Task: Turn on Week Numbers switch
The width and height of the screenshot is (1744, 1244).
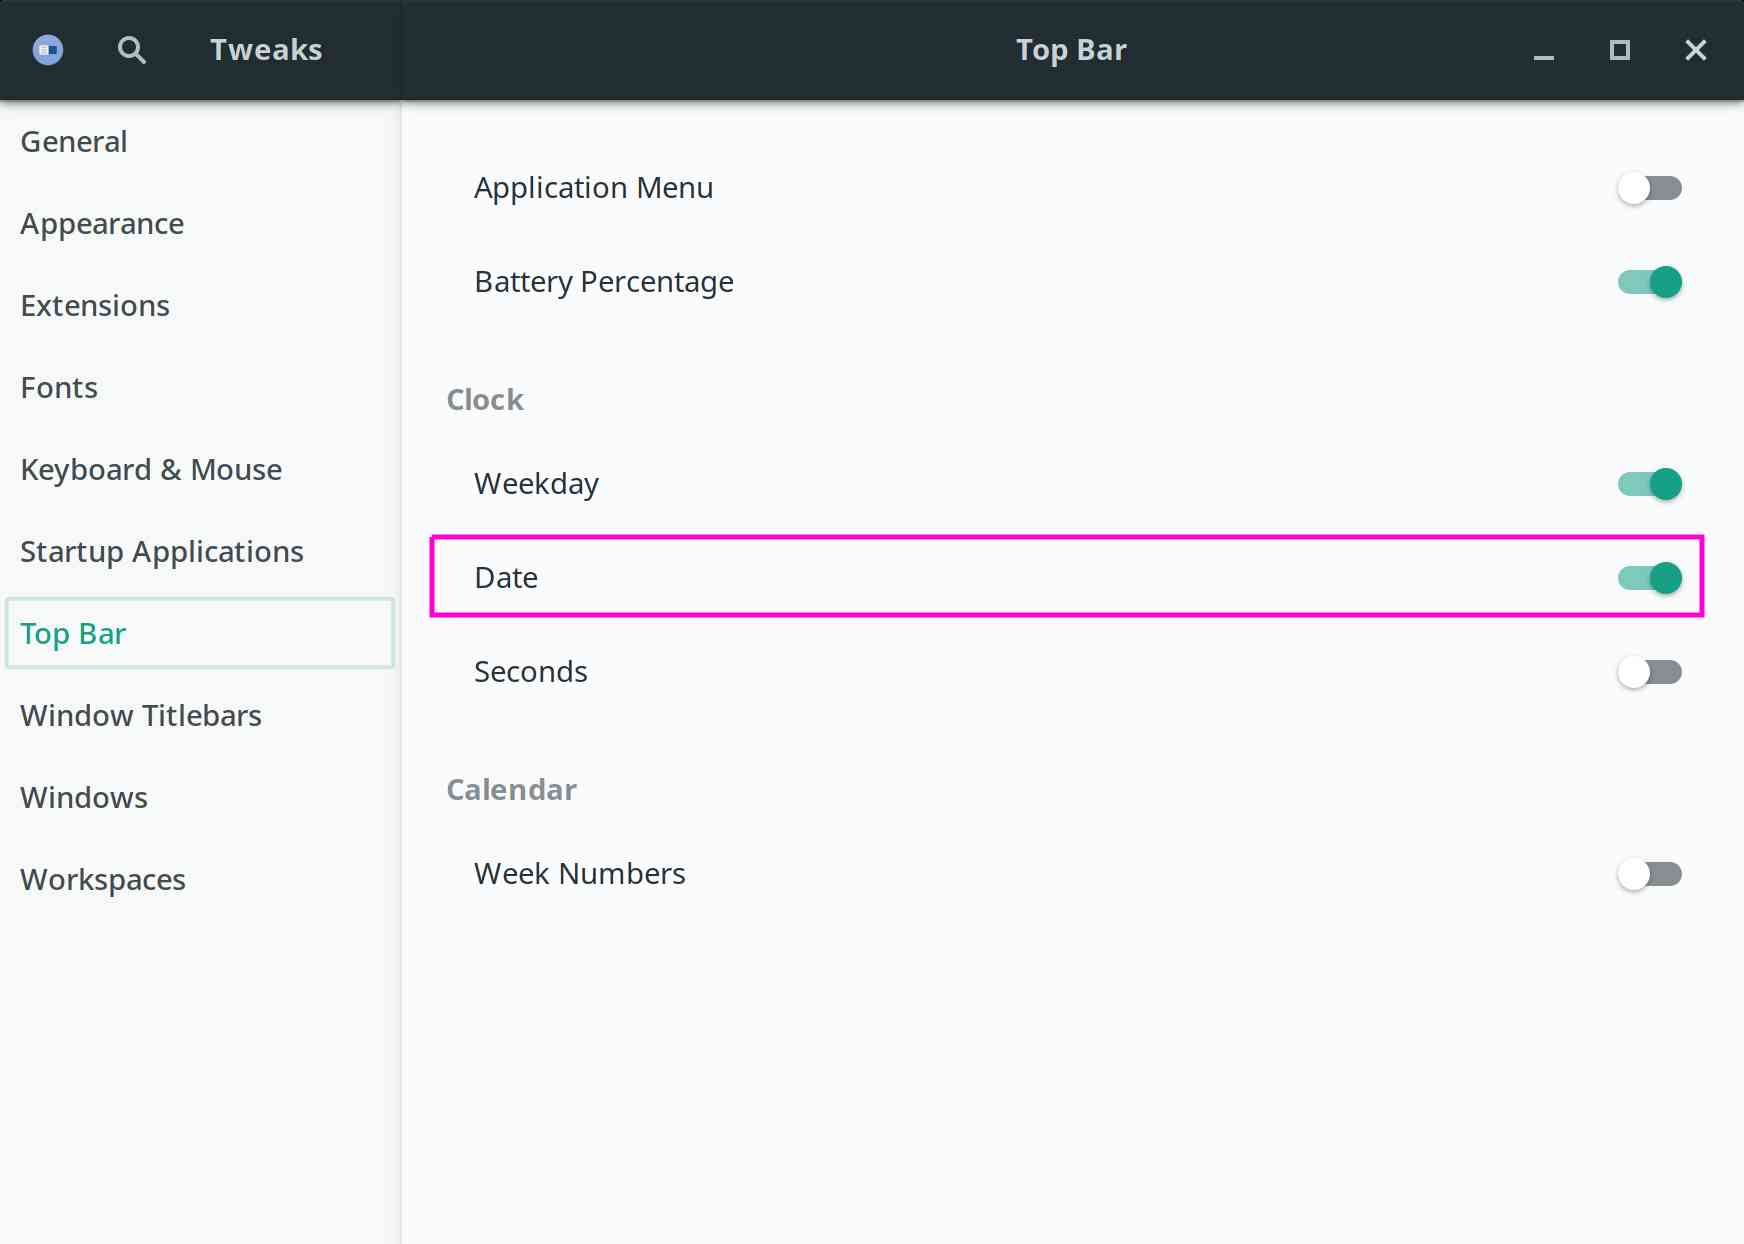Action: point(1650,874)
